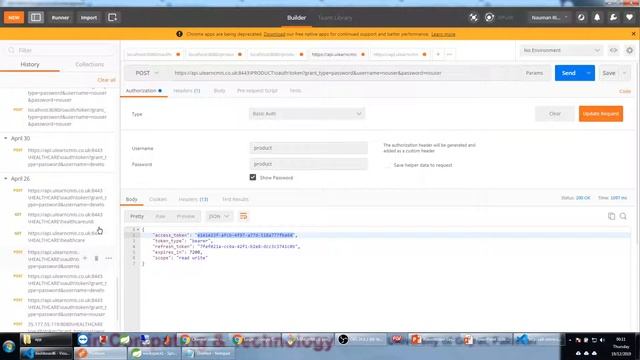Viewport: 640px width, 360px height.
Task: Click the circular status icon beside account
Action: pos(581,18)
